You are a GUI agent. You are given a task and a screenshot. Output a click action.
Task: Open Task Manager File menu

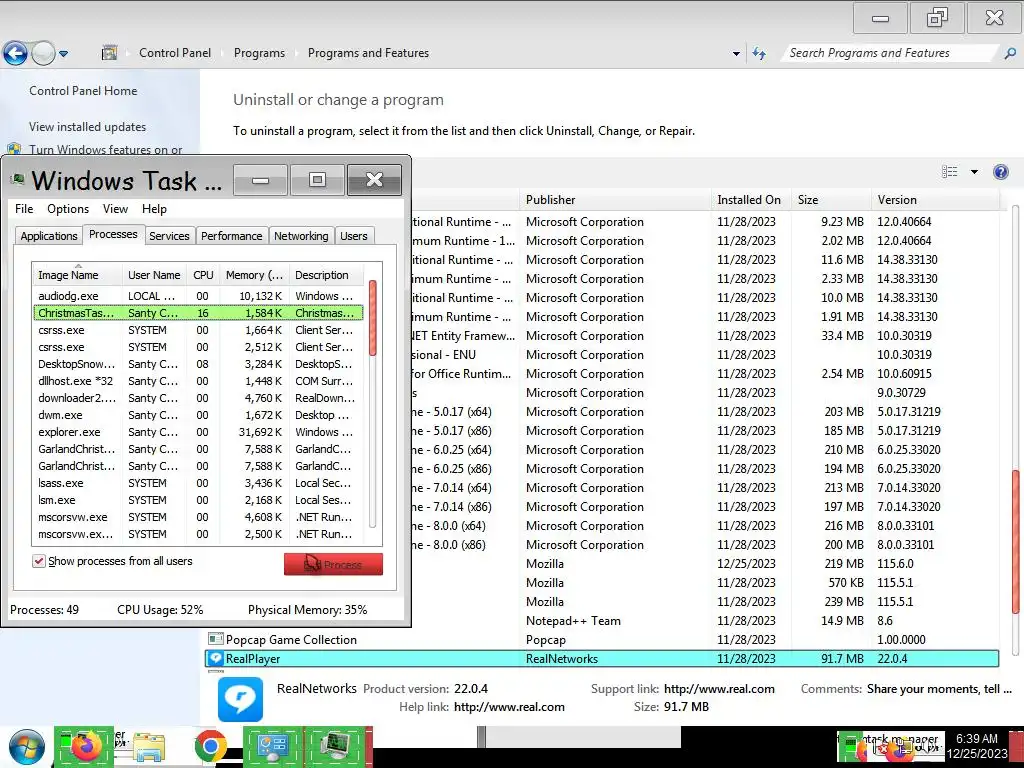pyautogui.click(x=24, y=209)
